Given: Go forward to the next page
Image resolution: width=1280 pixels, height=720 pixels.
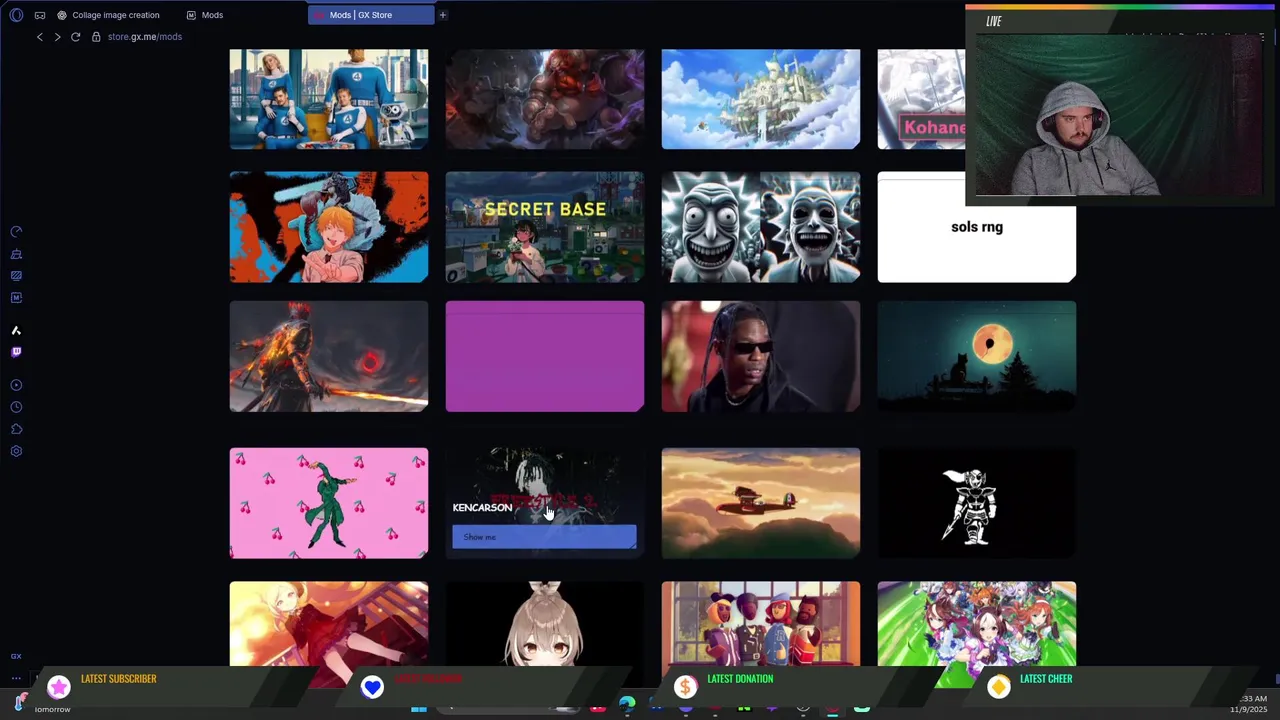Looking at the screenshot, I should (57, 37).
